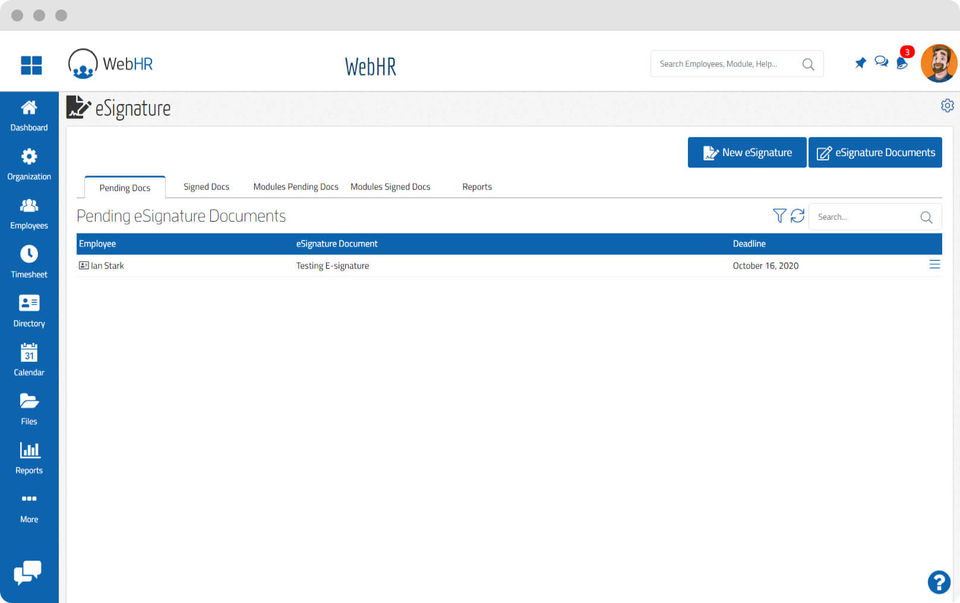Switch to Modules Pending Docs tab
This screenshot has height=603, width=960.
click(x=296, y=187)
